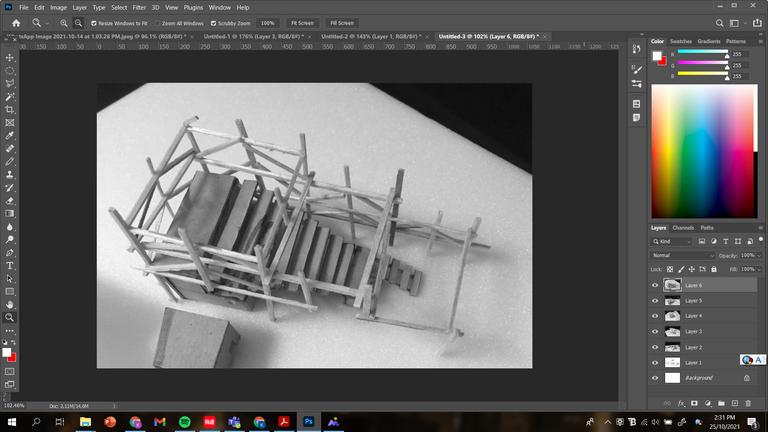Select the Eraser tool
Screen dimensions: 768x432
[9, 200]
